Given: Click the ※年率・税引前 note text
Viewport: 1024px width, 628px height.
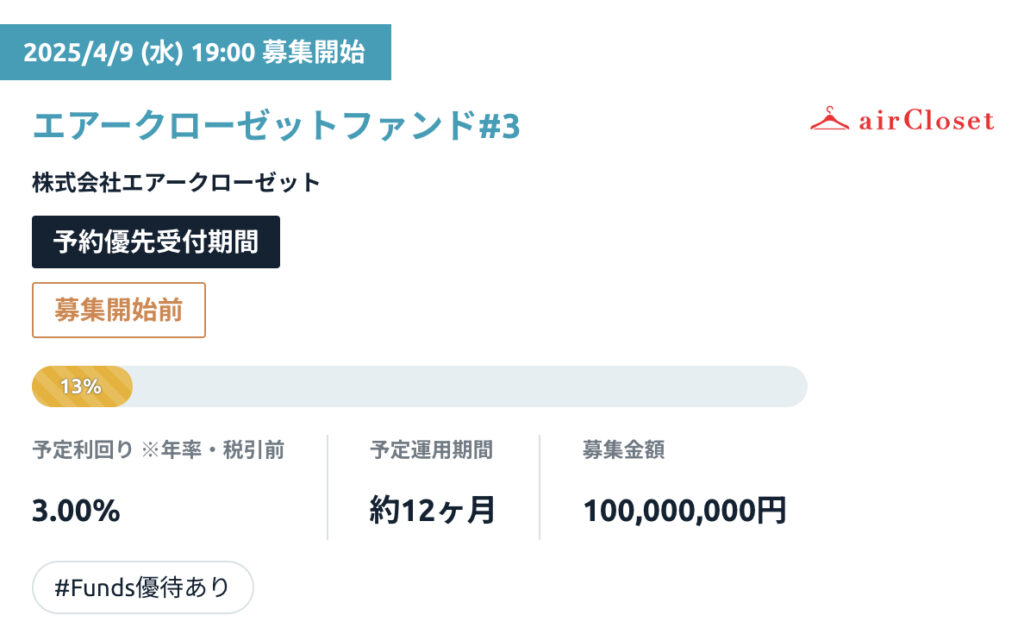Looking at the screenshot, I should pyautogui.click(x=213, y=450).
